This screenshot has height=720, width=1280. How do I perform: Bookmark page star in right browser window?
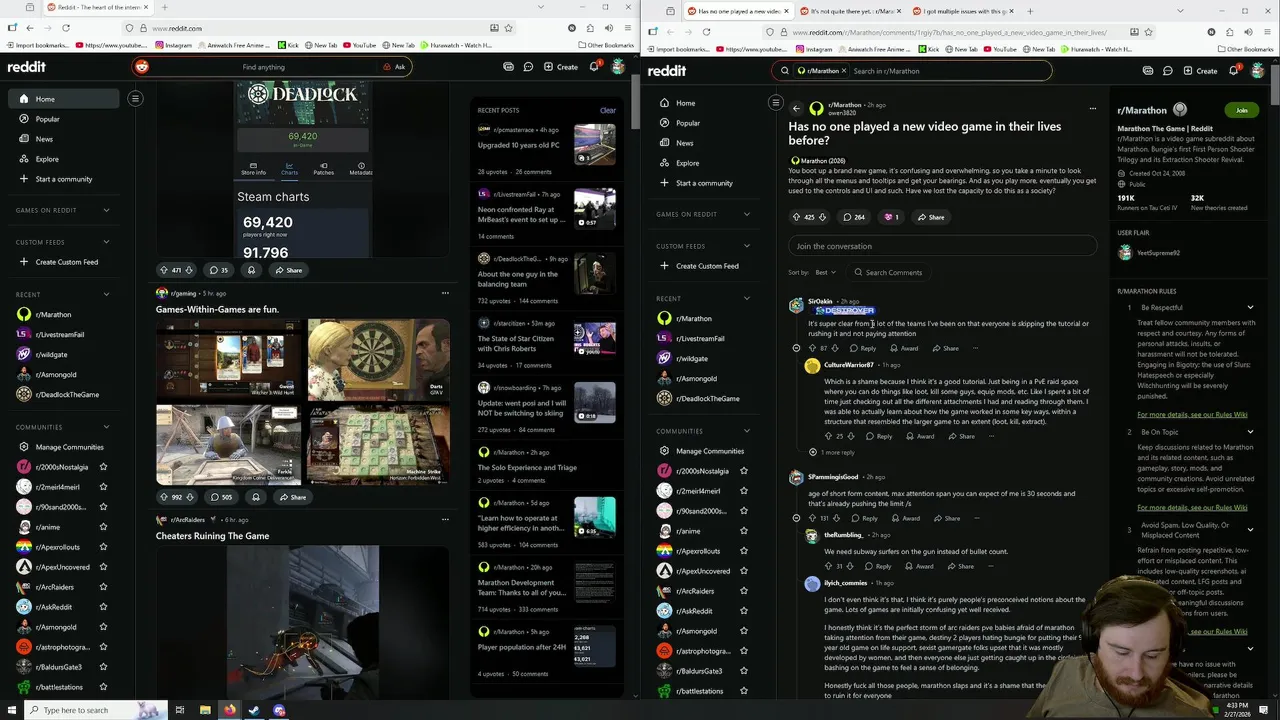click(x=1149, y=32)
